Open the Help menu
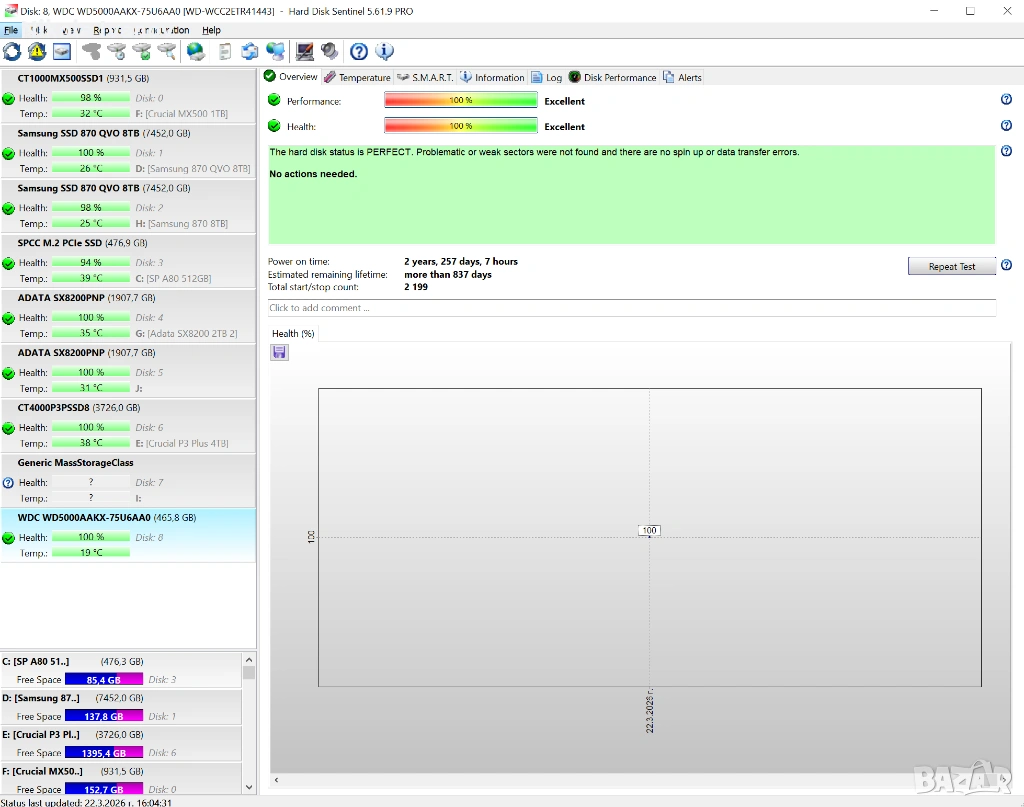Viewport: 1024px width, 807px height. click(x=212, y=31)
